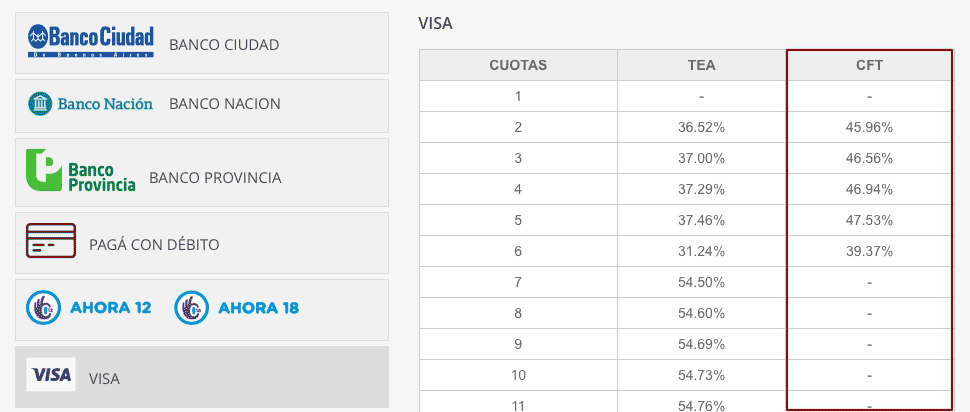The image size is (970, 412).
Task: Click the VISA heading above the table
Action: [436, 24]
